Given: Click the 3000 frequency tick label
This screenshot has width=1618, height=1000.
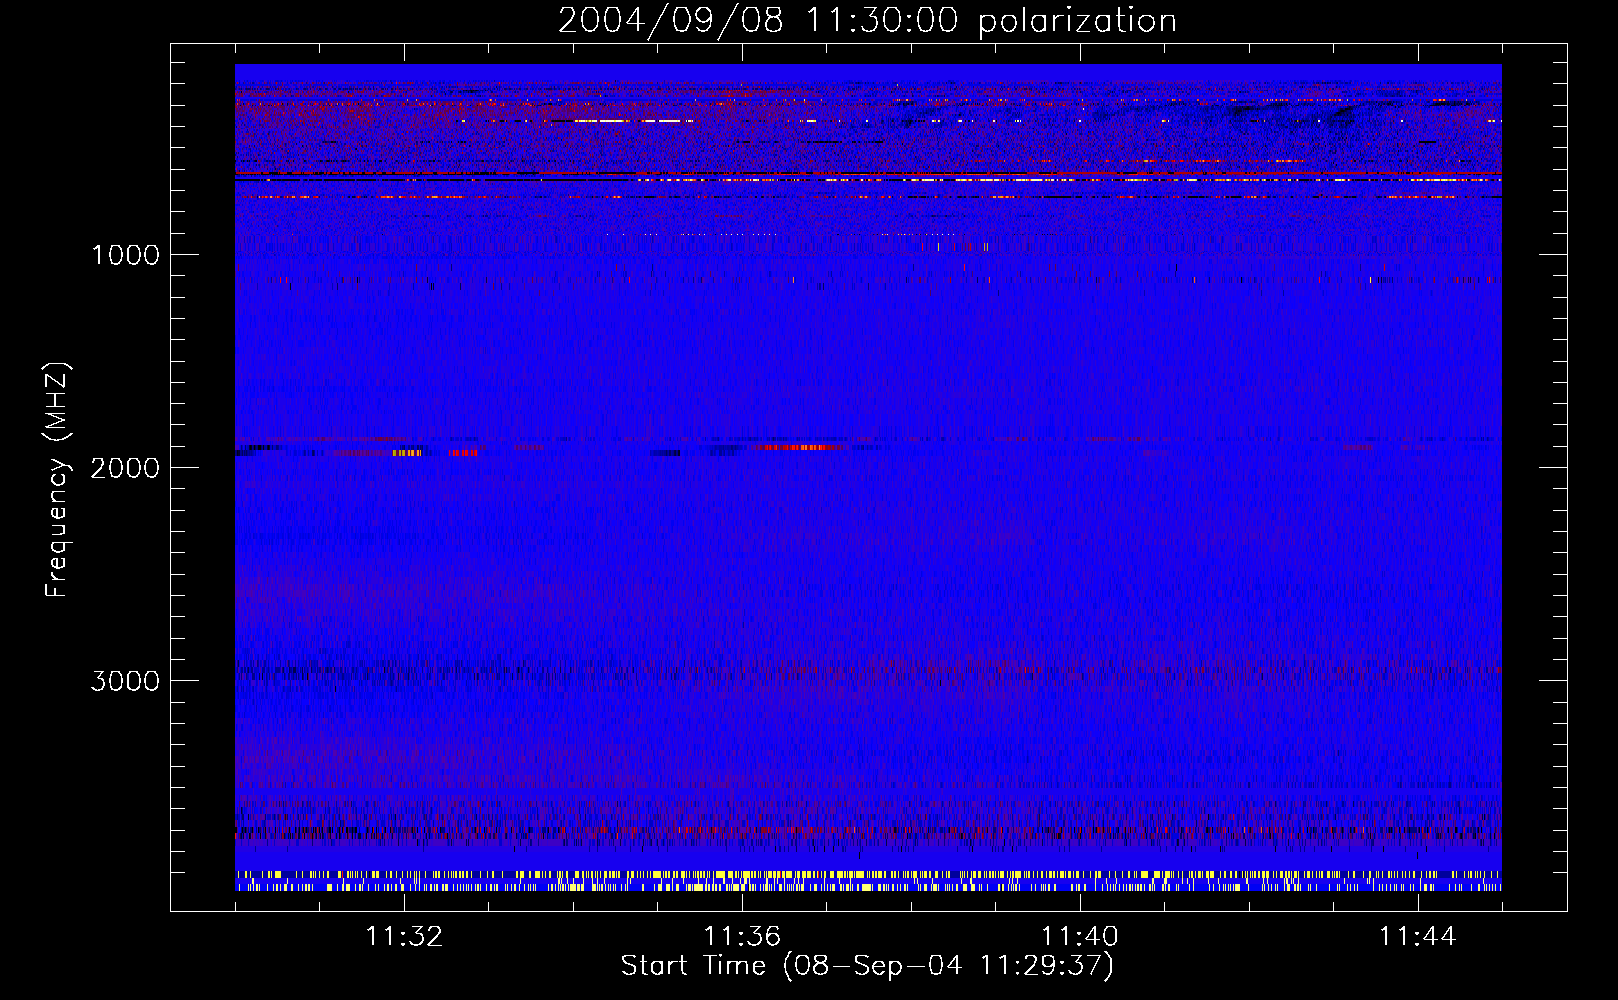Looking at the screenshot, I should click(x=125, y=681).
